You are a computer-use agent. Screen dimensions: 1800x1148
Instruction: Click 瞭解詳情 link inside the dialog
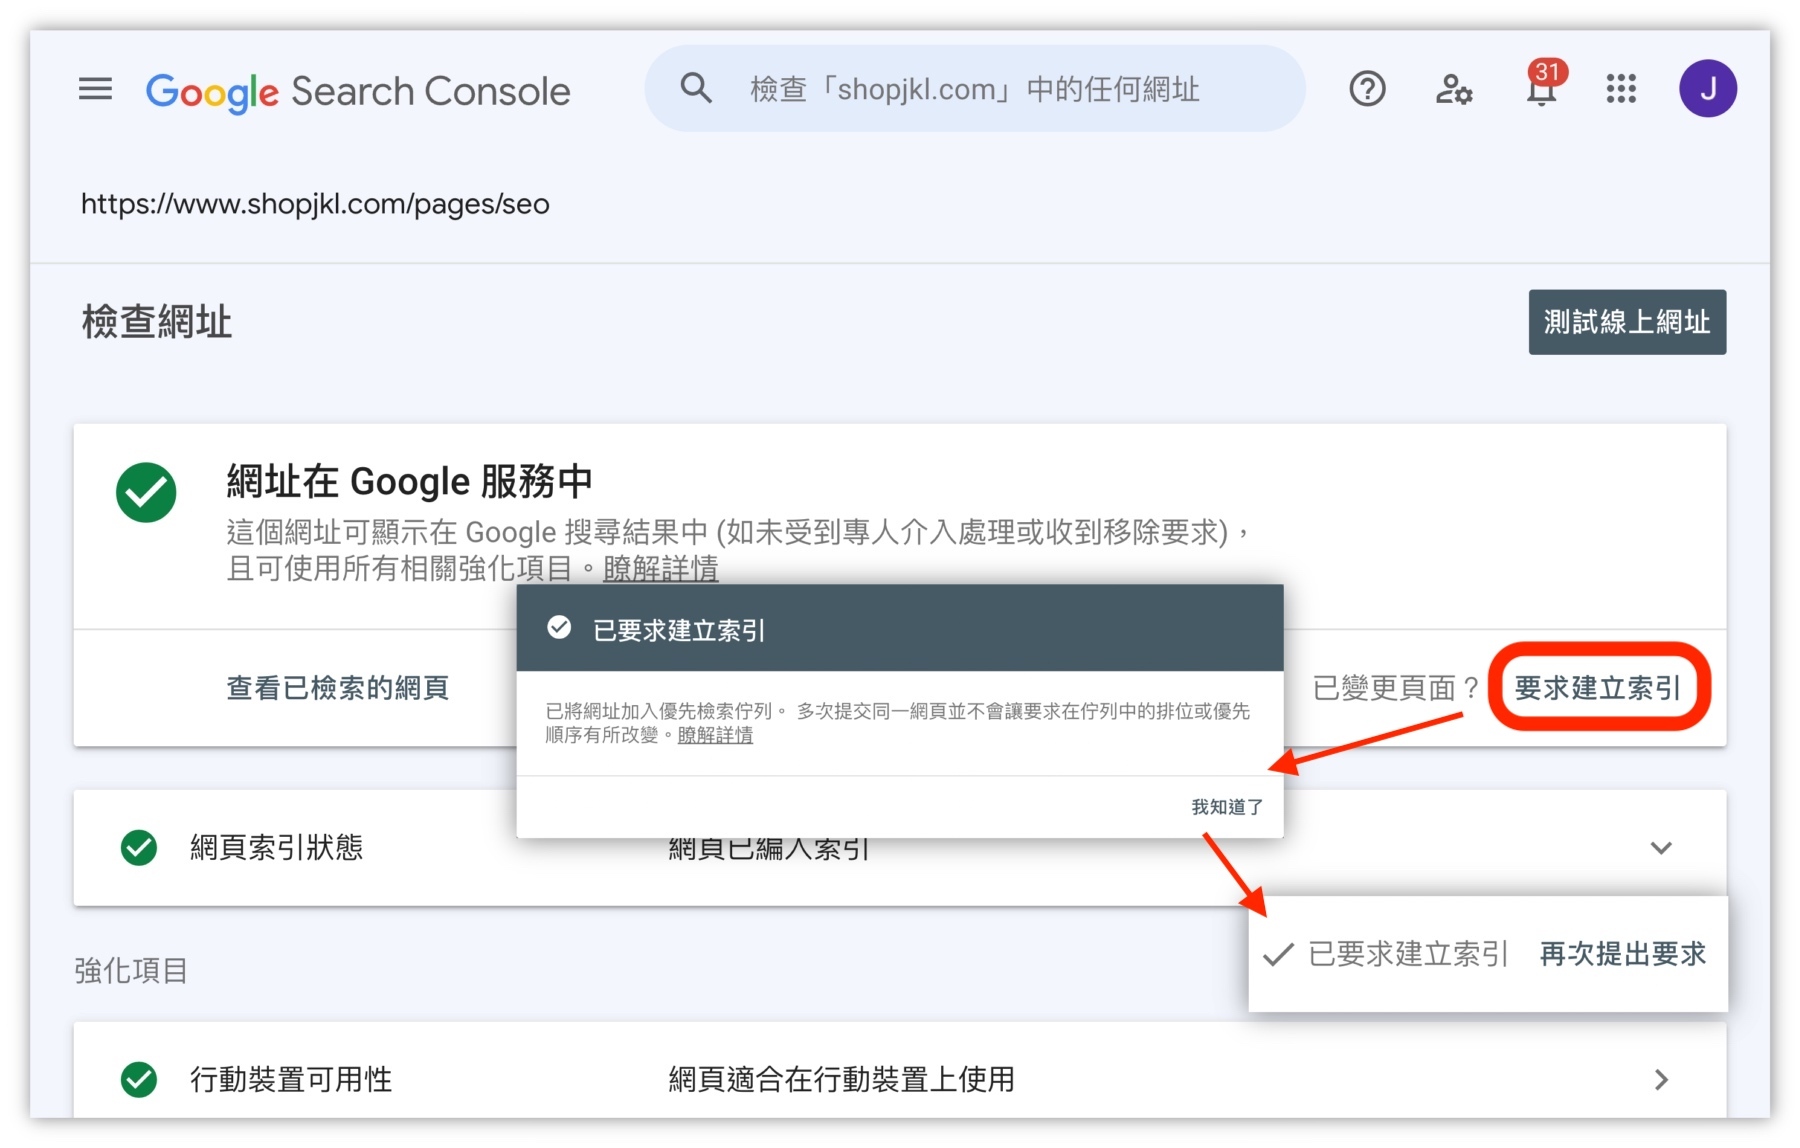point(715,735)
